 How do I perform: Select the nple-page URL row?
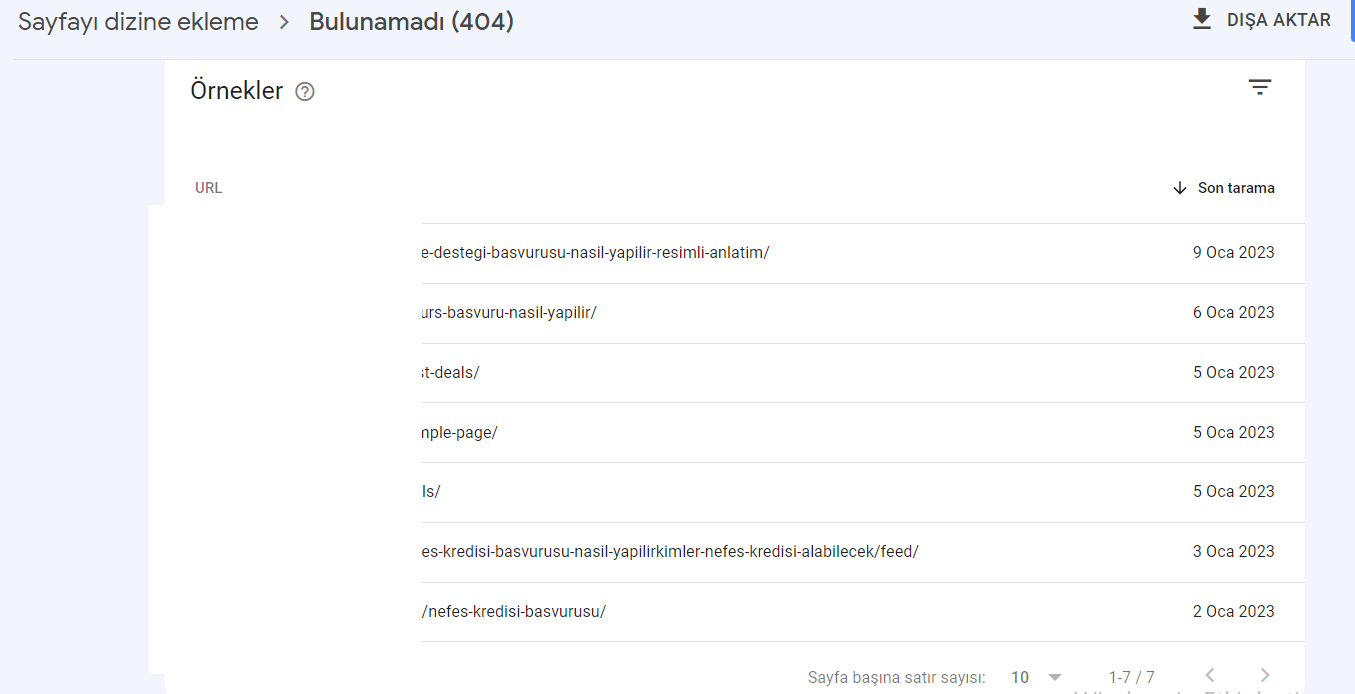click(735, 432)
